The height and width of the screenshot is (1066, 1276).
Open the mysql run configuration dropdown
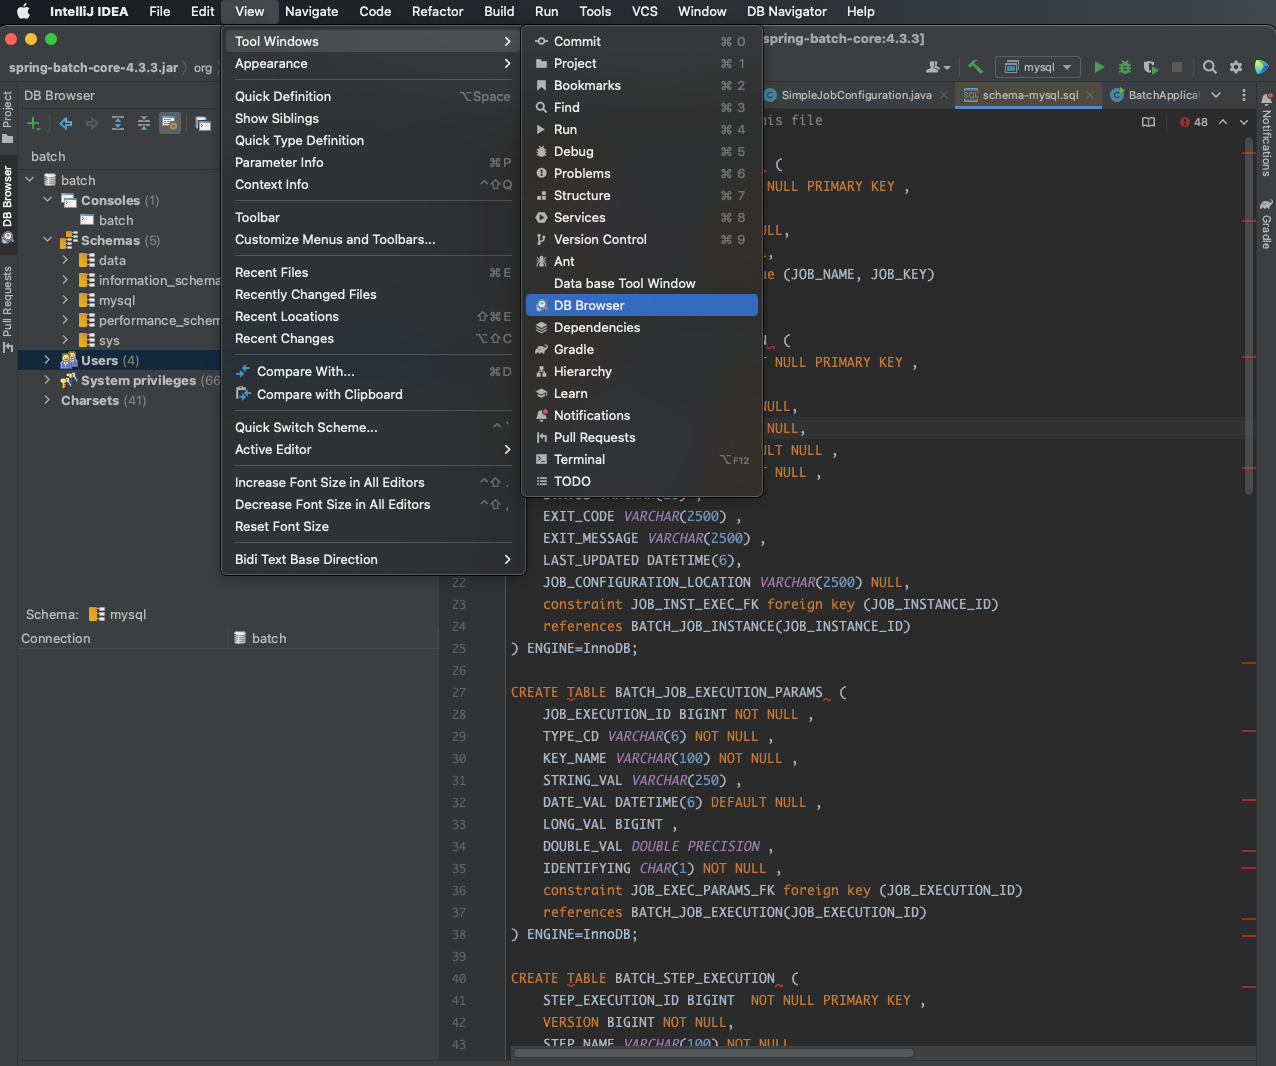(1038, 67)
